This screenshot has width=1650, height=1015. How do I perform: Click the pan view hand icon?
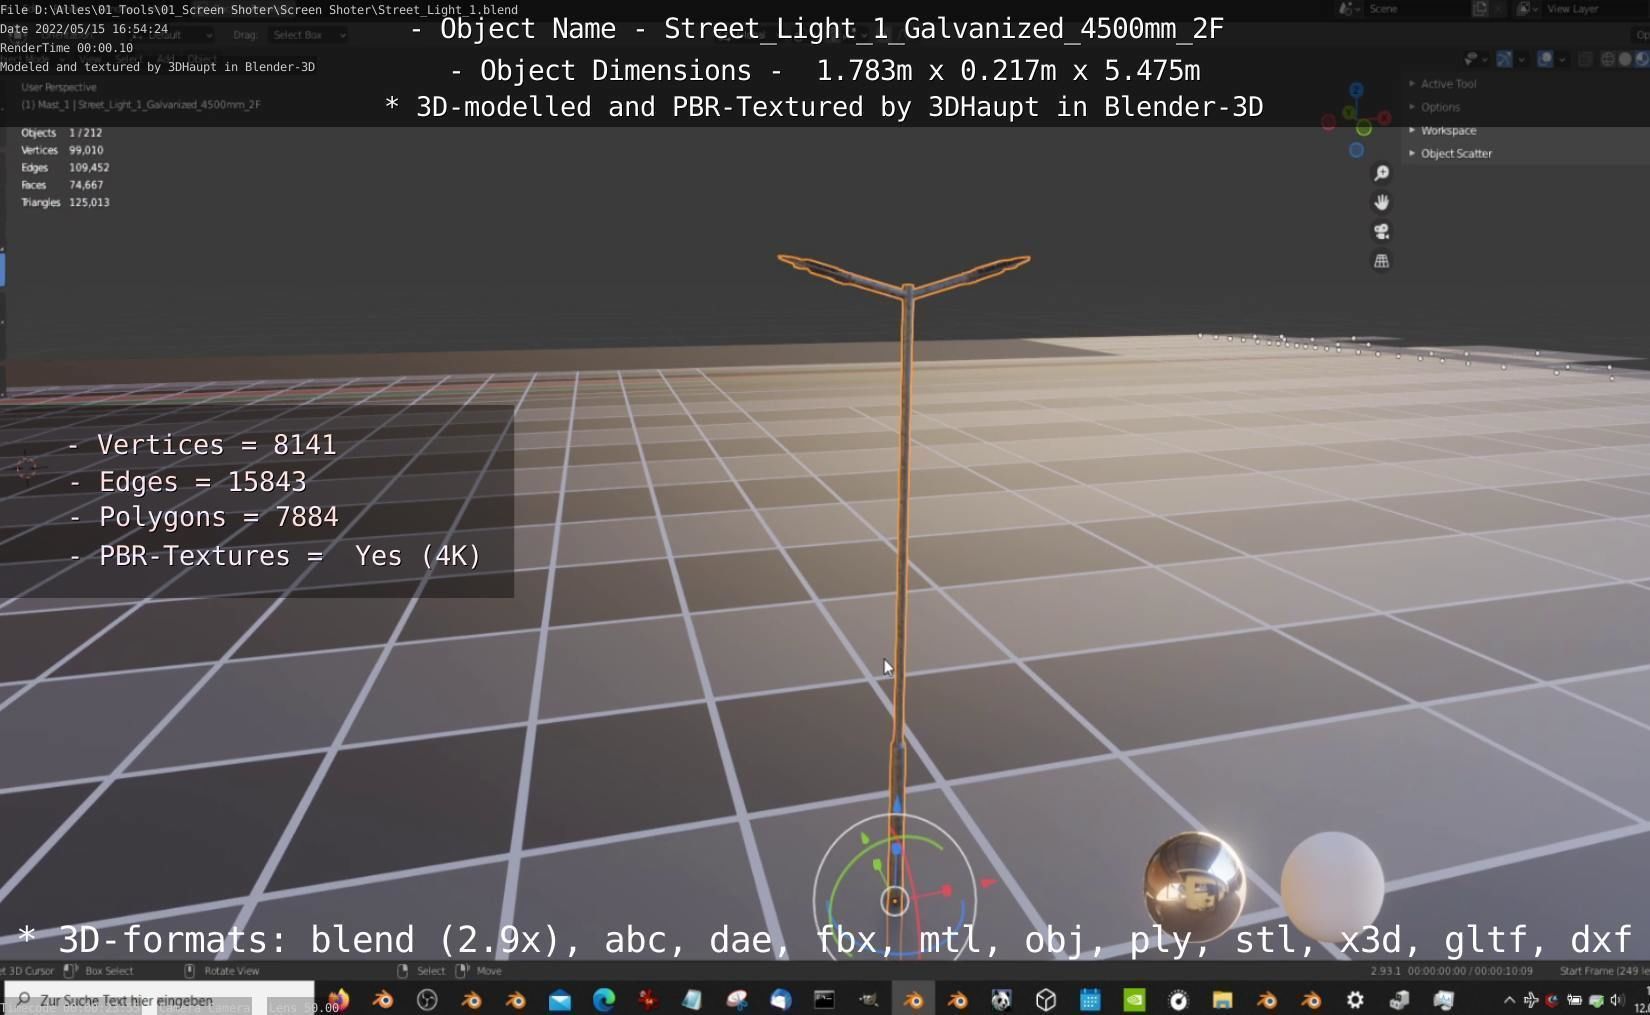coord(1381,202)
